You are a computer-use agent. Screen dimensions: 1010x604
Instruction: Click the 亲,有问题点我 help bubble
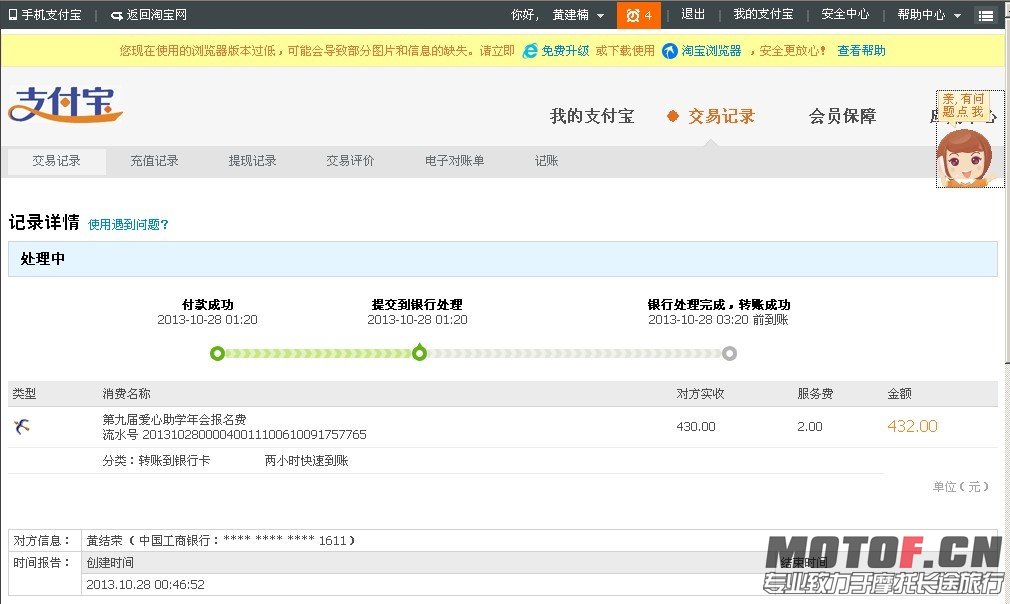[963, 105]
